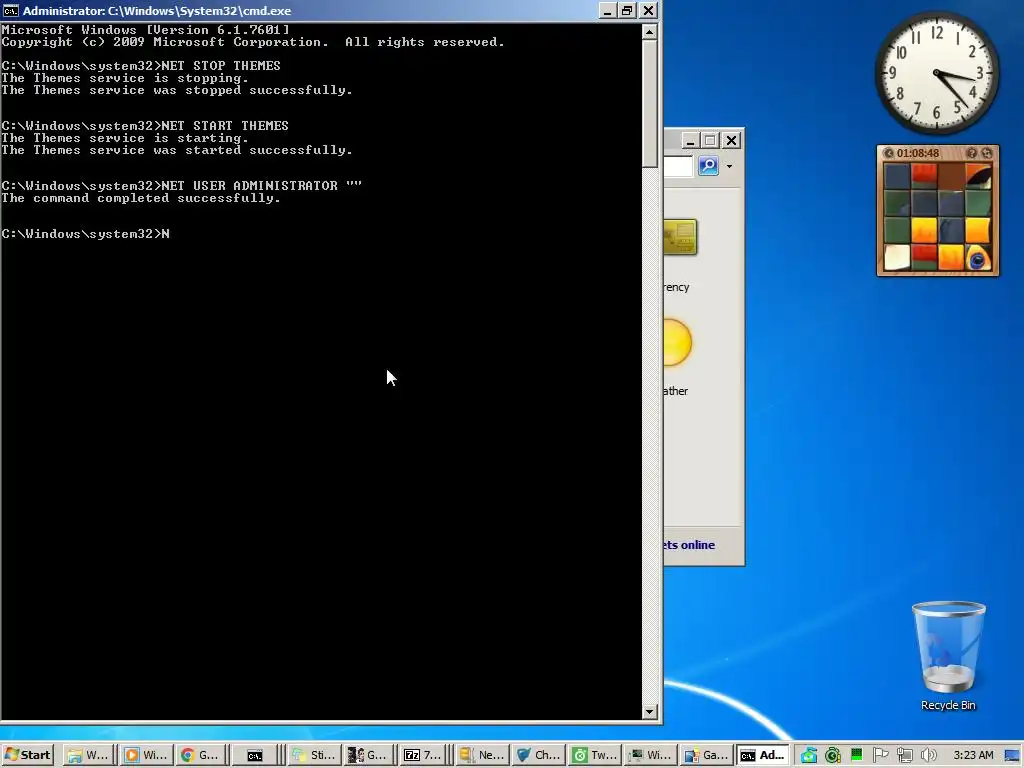Click the taskbar clock 3:23 AM
This screenshot has width=1024, height=768.
tap(973, 755)
